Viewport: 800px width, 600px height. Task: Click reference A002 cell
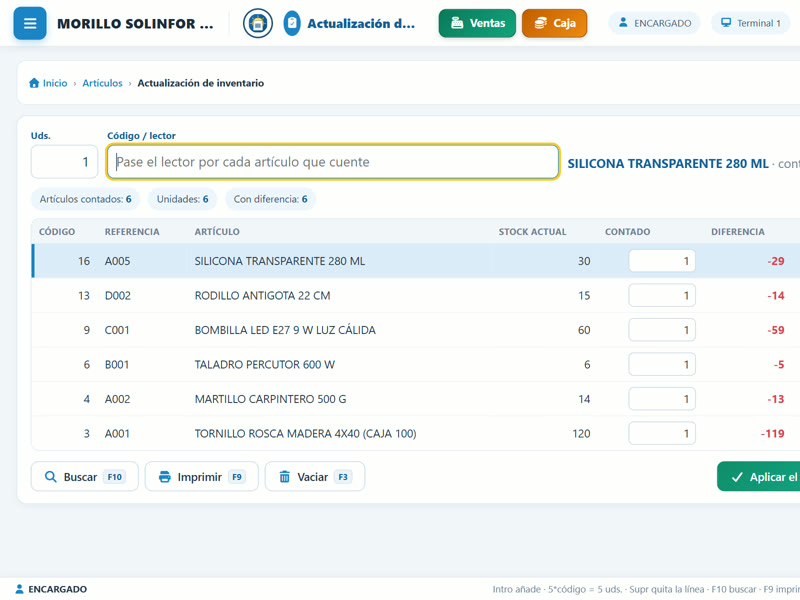(117, 399)
